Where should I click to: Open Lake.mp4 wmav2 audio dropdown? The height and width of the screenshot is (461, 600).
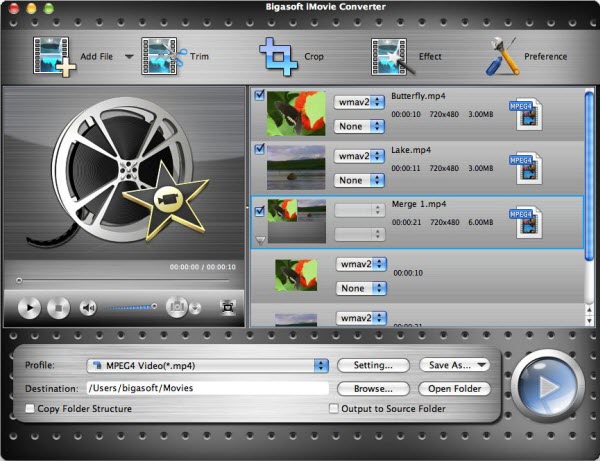[x=359, y=156]
